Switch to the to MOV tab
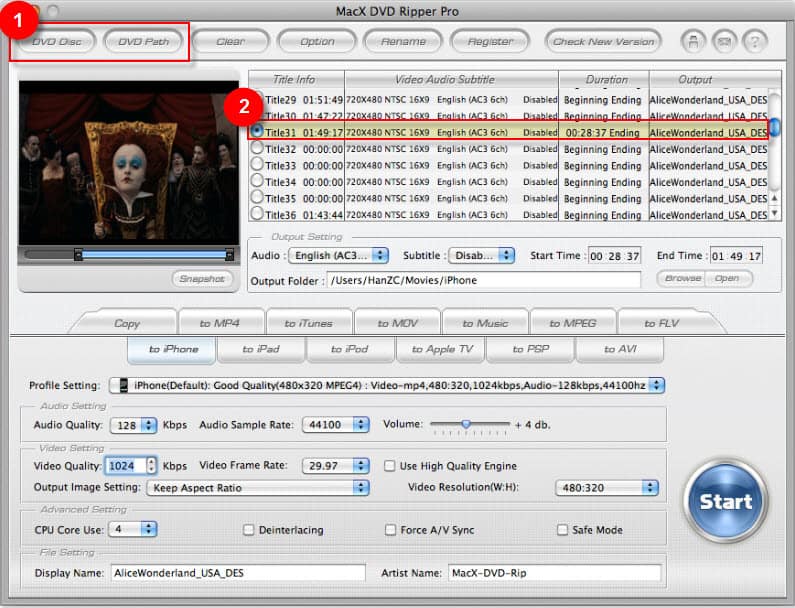Screen dimensions: 795x608 coord(398,323)
